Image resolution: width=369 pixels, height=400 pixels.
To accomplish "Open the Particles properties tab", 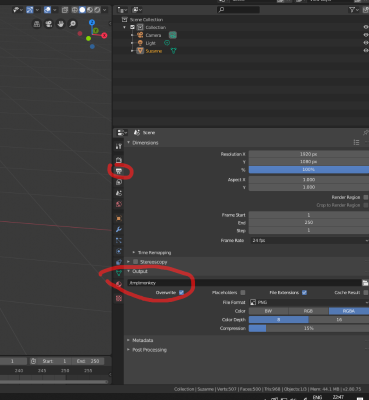I will [119, 240].
